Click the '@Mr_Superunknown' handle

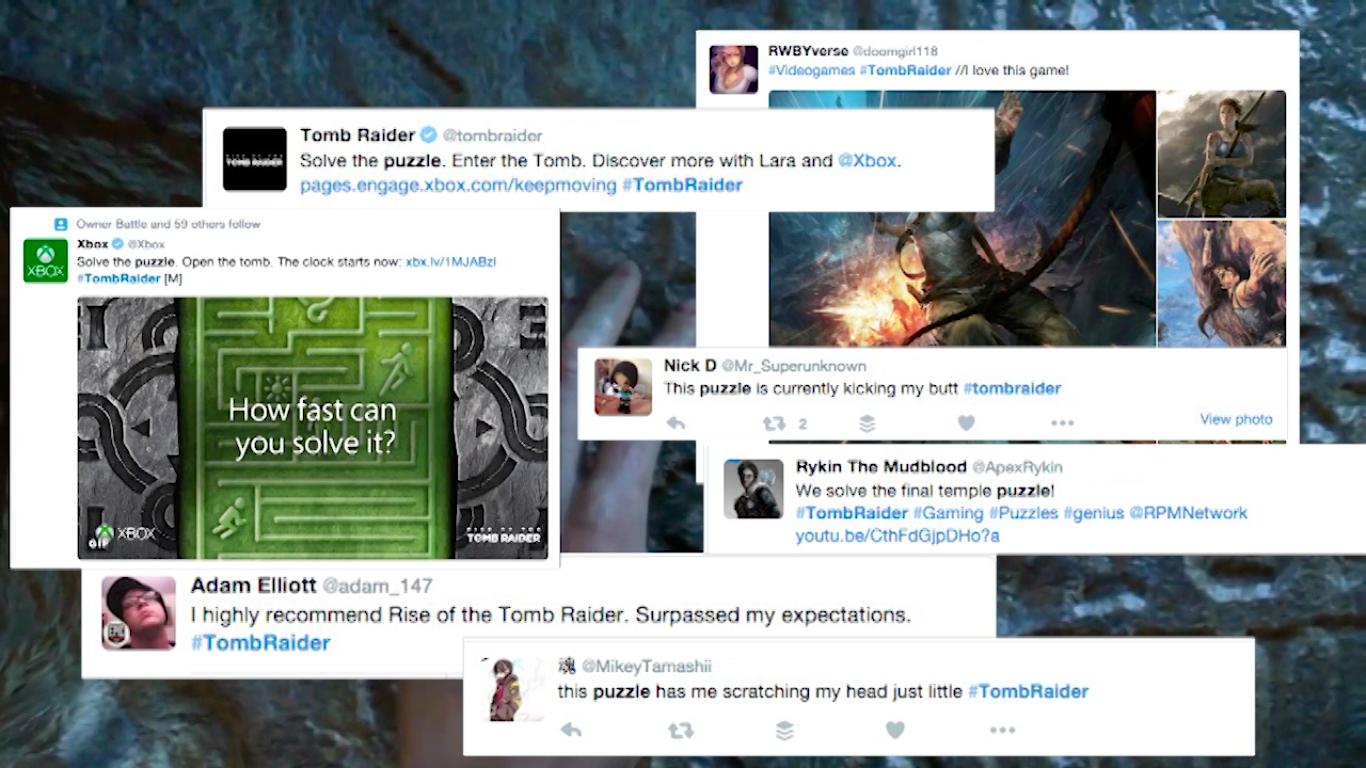[794, 367]
